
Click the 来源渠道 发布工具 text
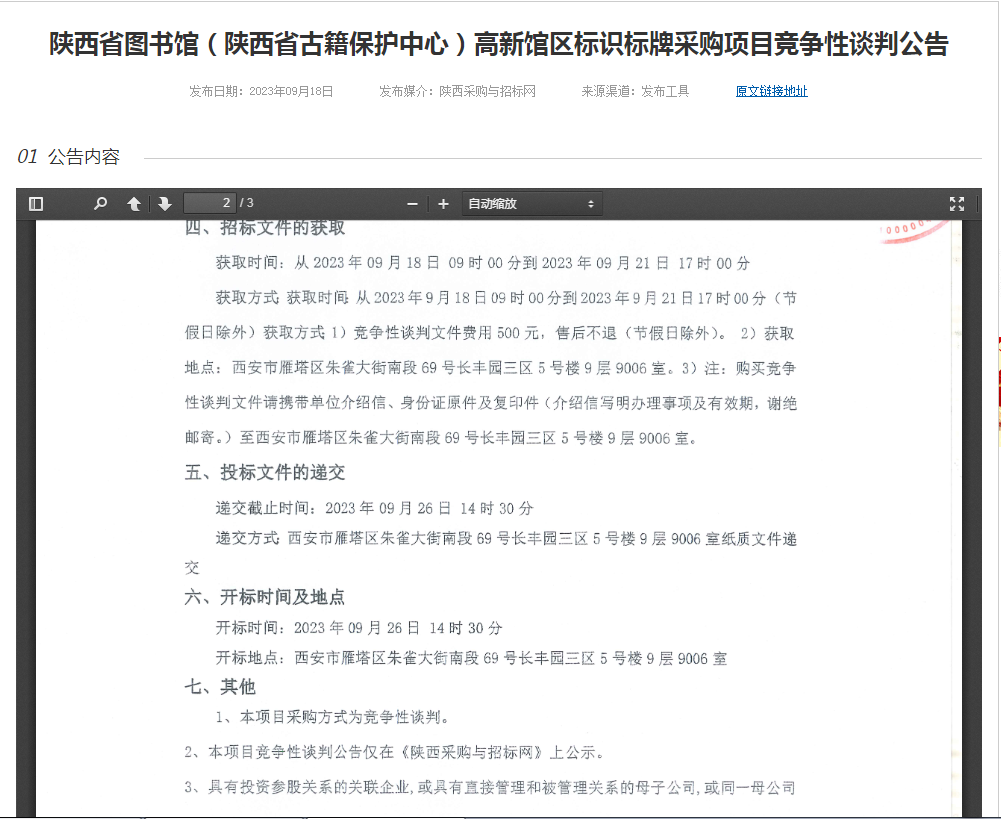[635, 91]
